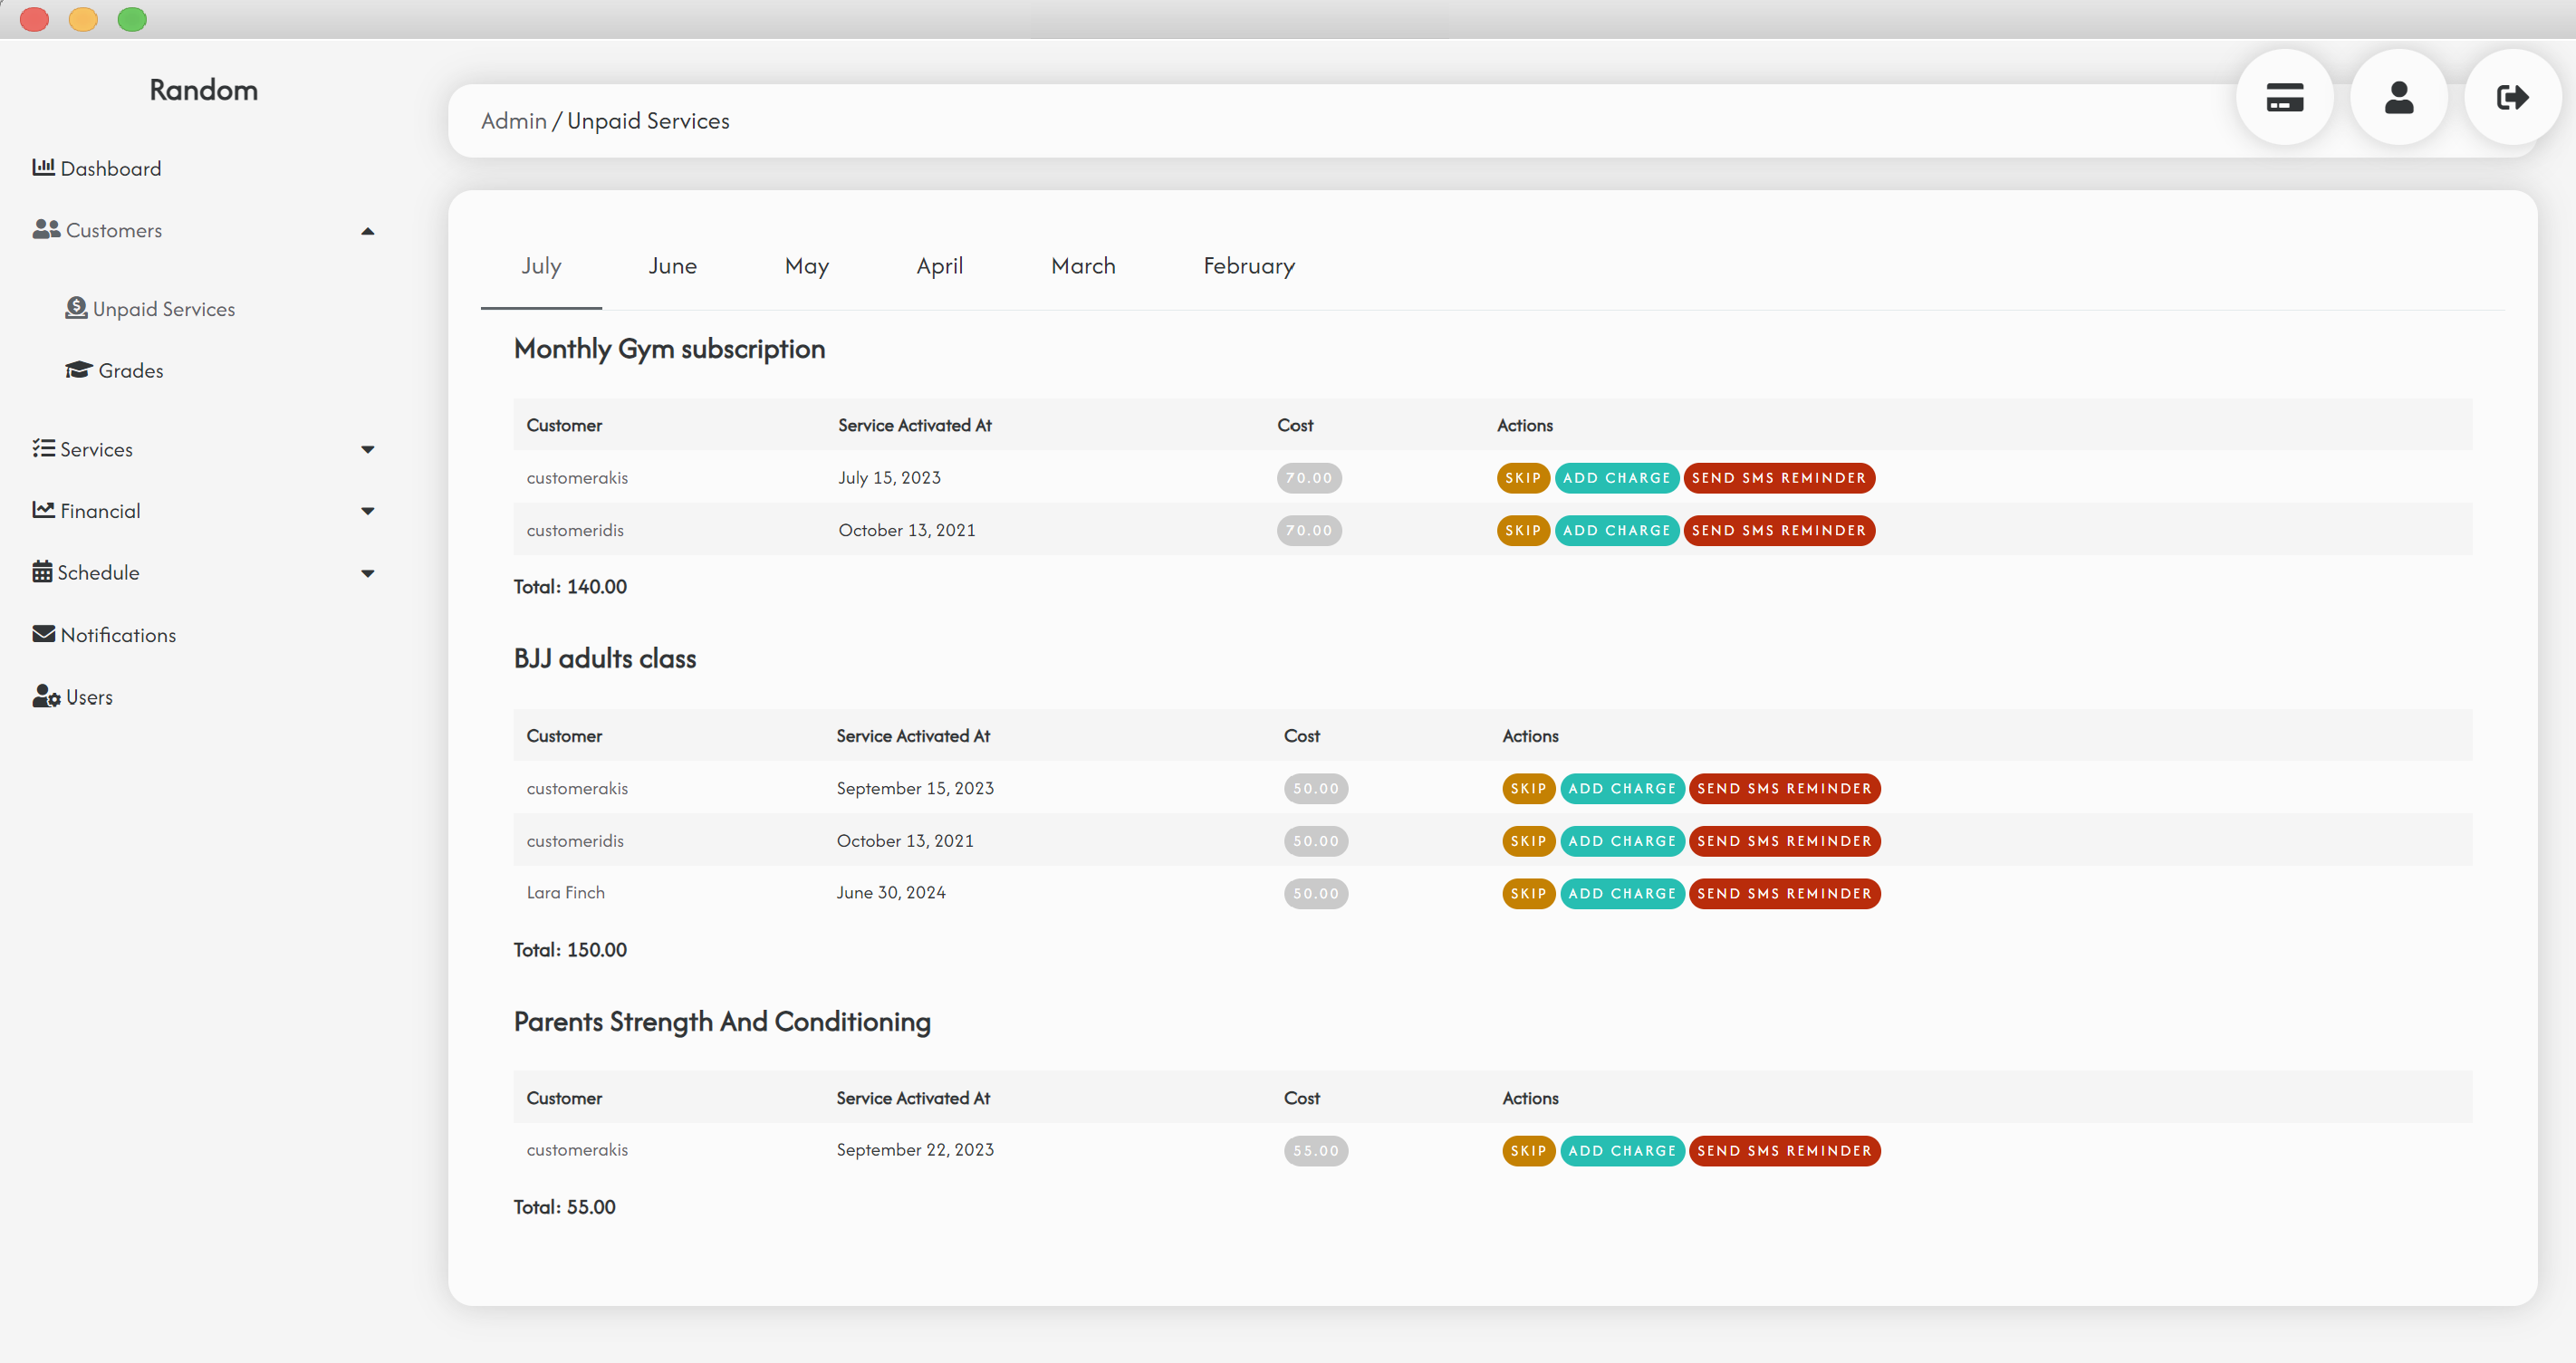Click the June 30, 2024 activation date

tap(891, 892)
